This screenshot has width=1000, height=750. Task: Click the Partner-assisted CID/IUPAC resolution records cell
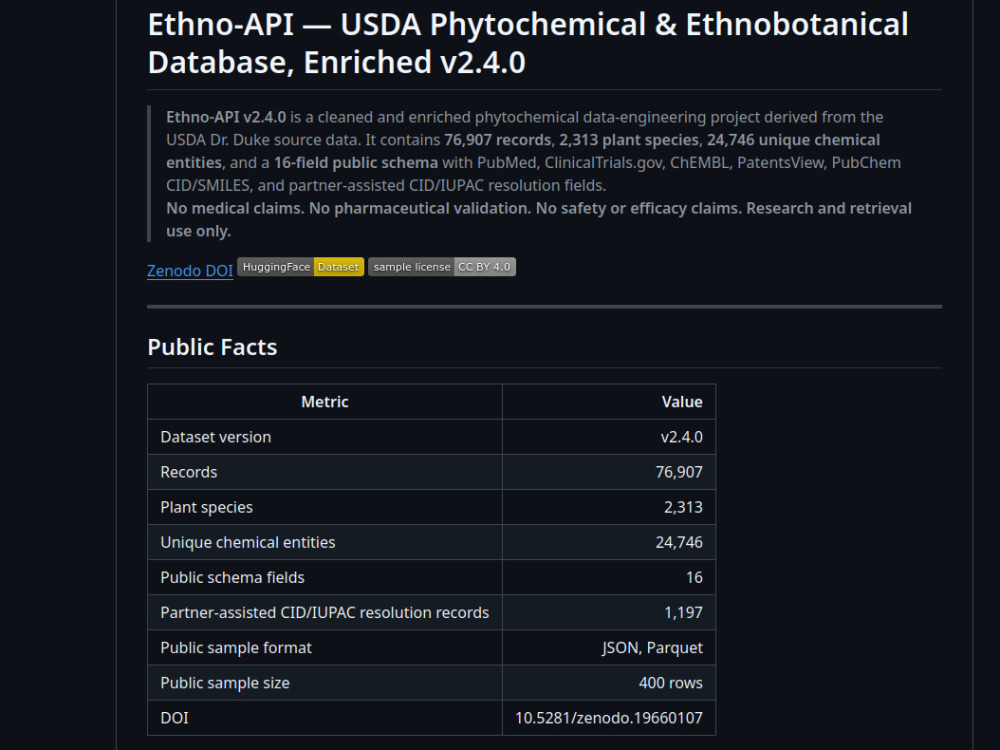325,612
